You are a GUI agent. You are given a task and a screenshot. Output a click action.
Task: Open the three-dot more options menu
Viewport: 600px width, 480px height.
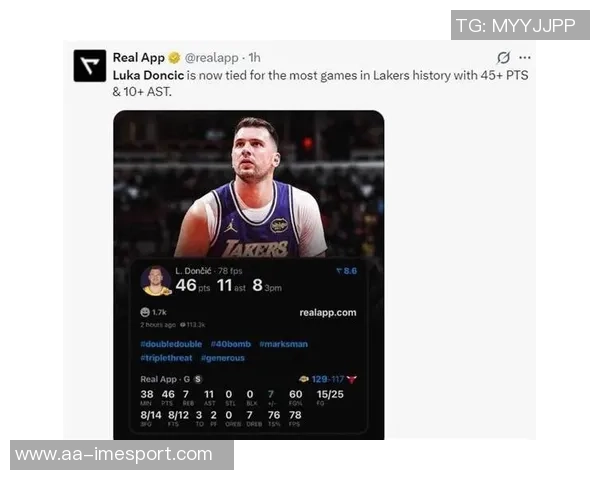pyautogui.click(x=525, y=58)
